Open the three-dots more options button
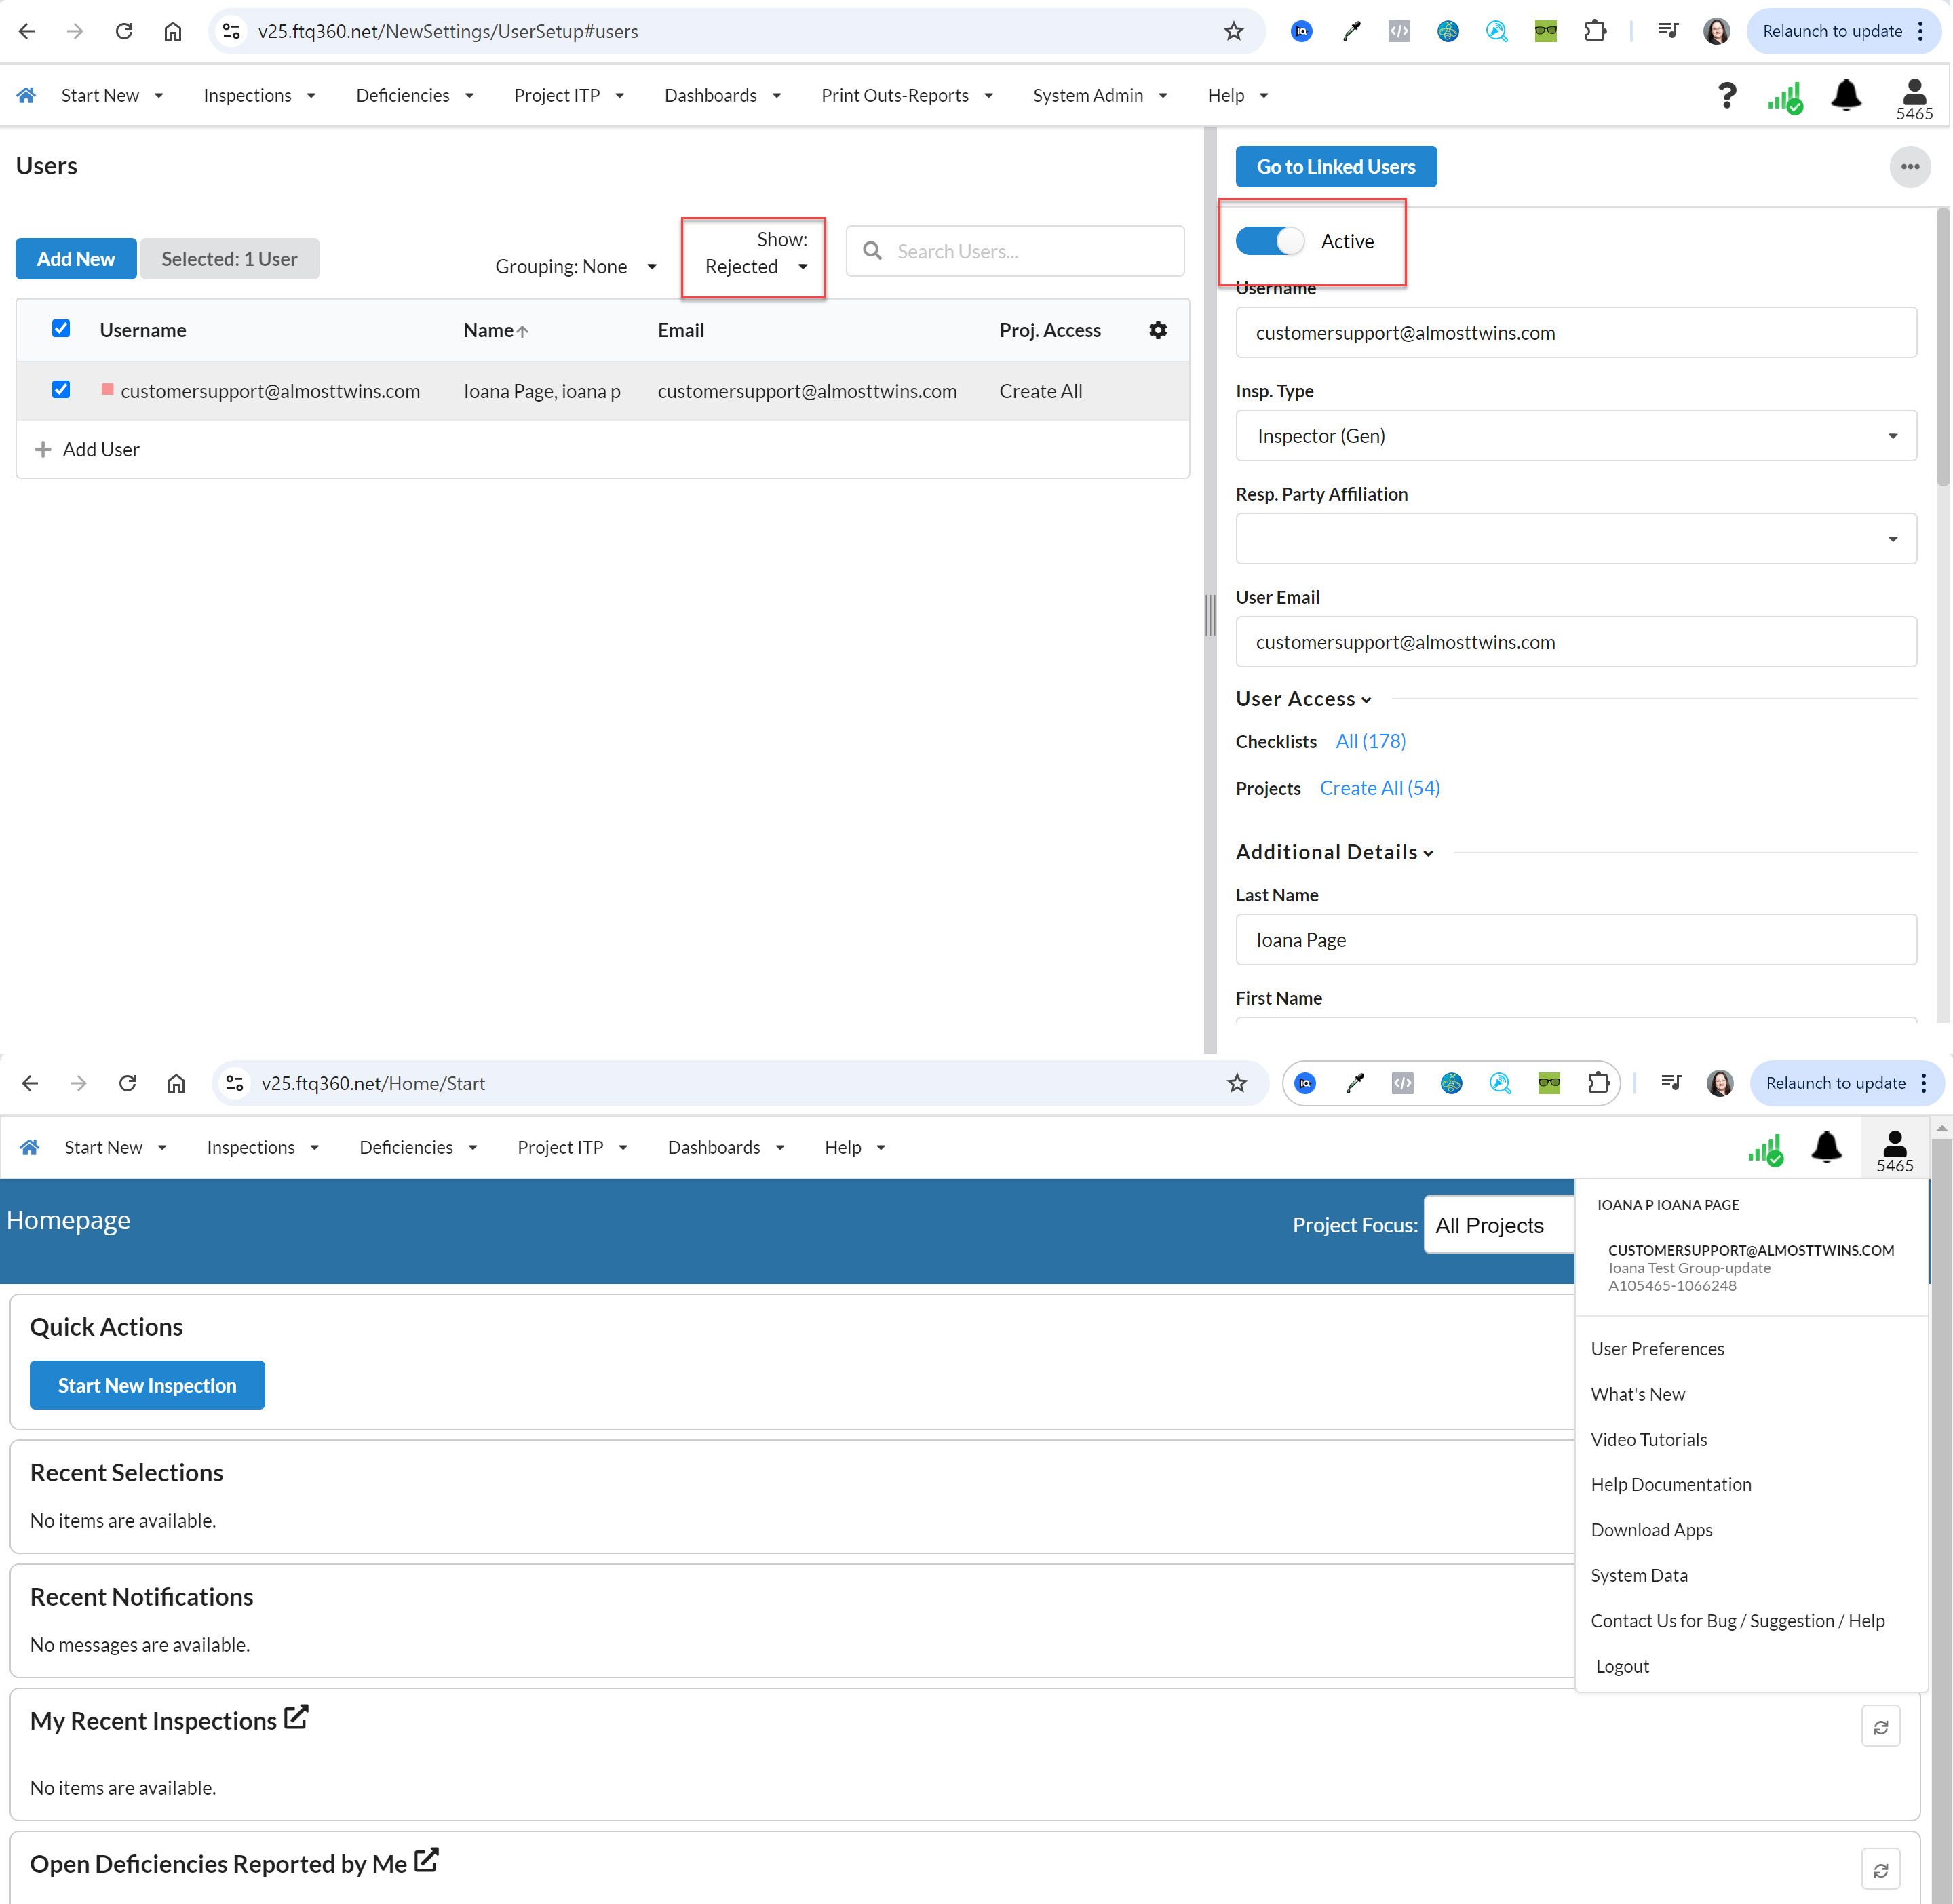Image resolution: width=1953 pixels, height=1904 pixels. point(1910,167)
